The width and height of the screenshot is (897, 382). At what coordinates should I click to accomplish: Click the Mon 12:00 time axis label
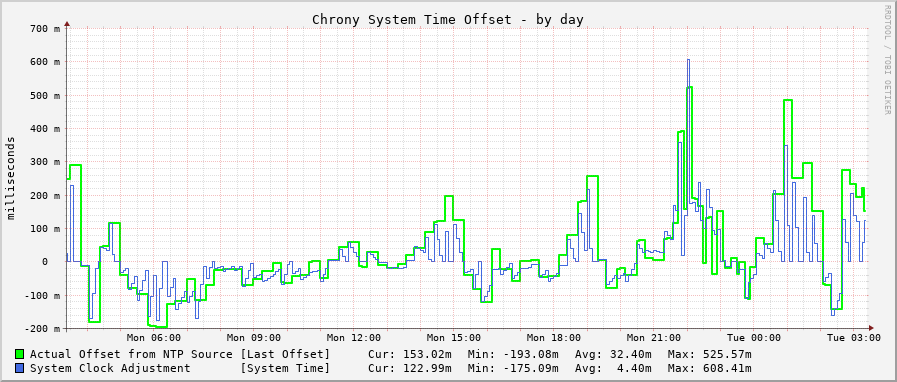click(x=354, y=338)
